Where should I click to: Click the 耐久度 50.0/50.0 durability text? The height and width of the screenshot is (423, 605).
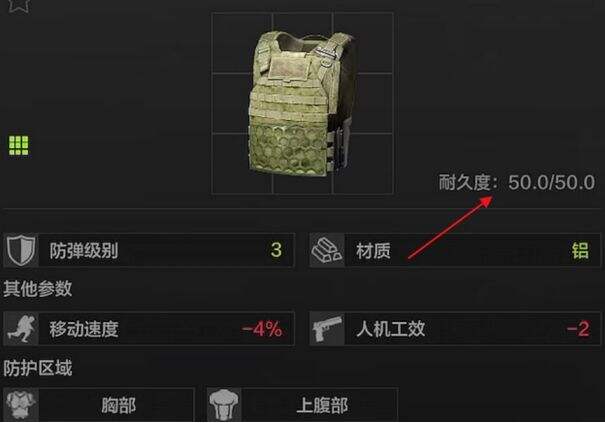pos(517,182)
